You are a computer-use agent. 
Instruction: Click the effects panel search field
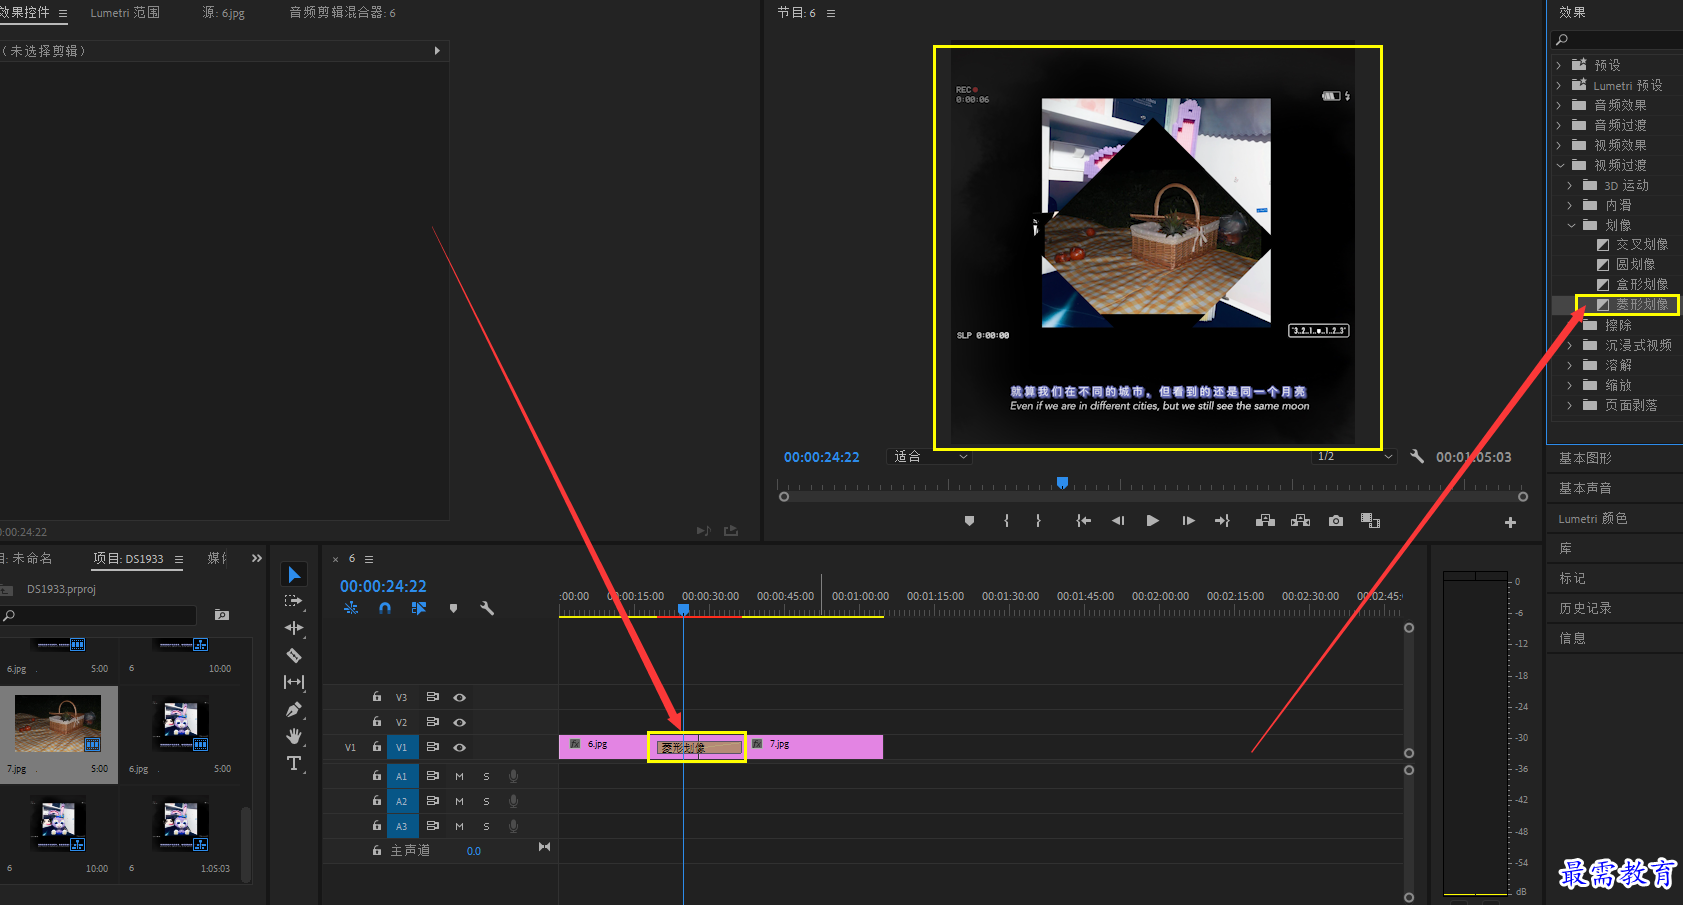coord(1617,40)
